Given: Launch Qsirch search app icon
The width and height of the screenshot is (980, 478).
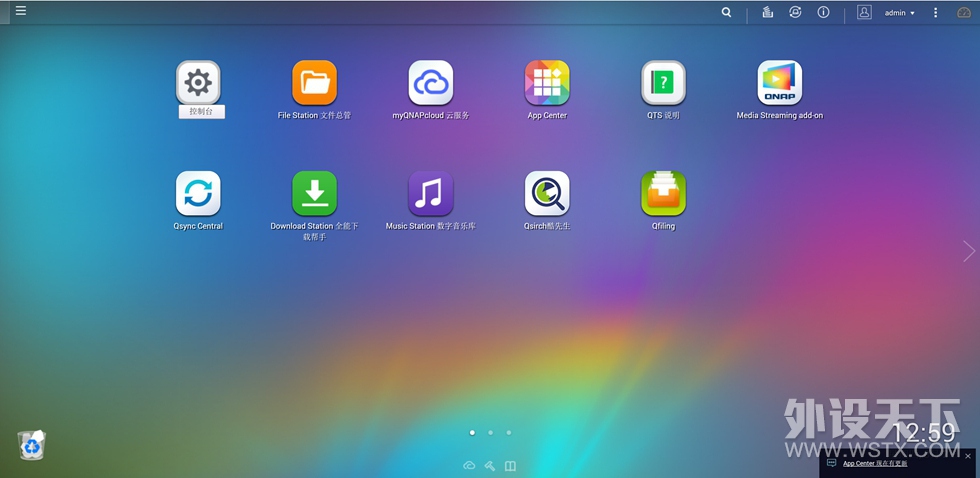Looking at the screenshot, I should click(547, 193).
